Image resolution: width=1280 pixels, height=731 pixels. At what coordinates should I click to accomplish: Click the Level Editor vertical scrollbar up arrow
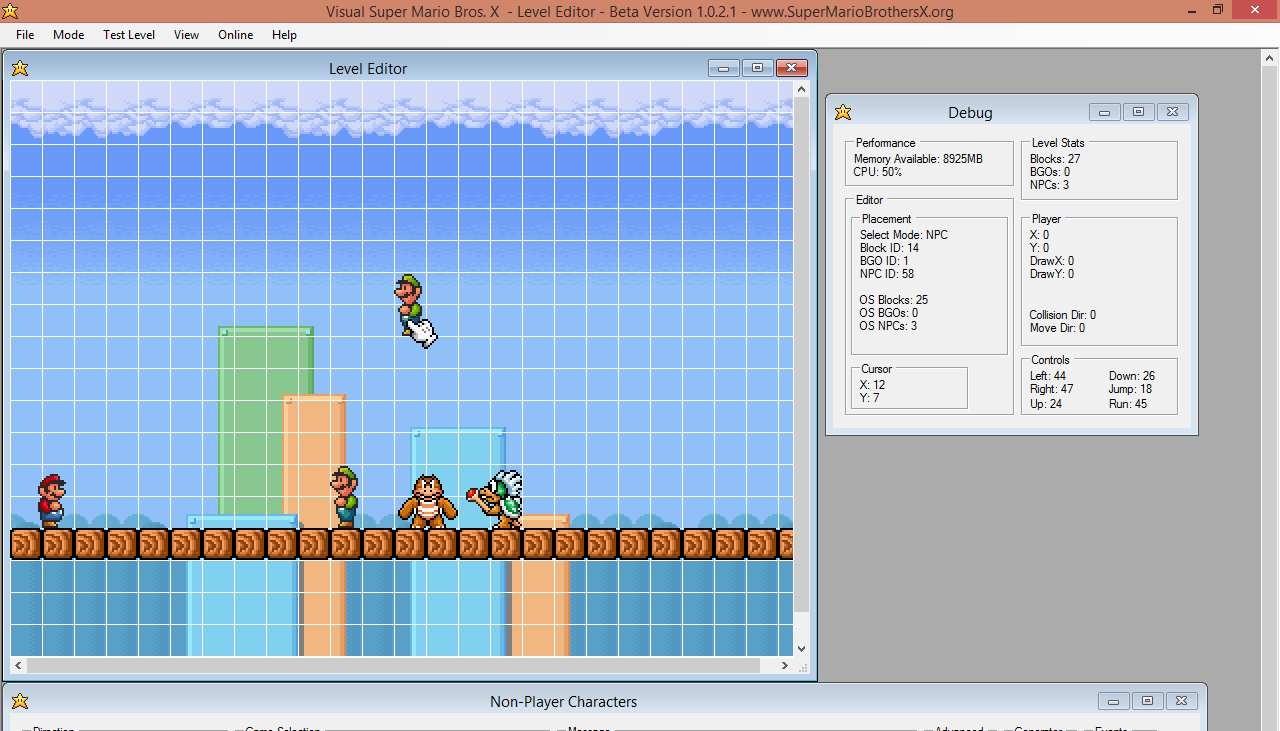pos(801,89)
